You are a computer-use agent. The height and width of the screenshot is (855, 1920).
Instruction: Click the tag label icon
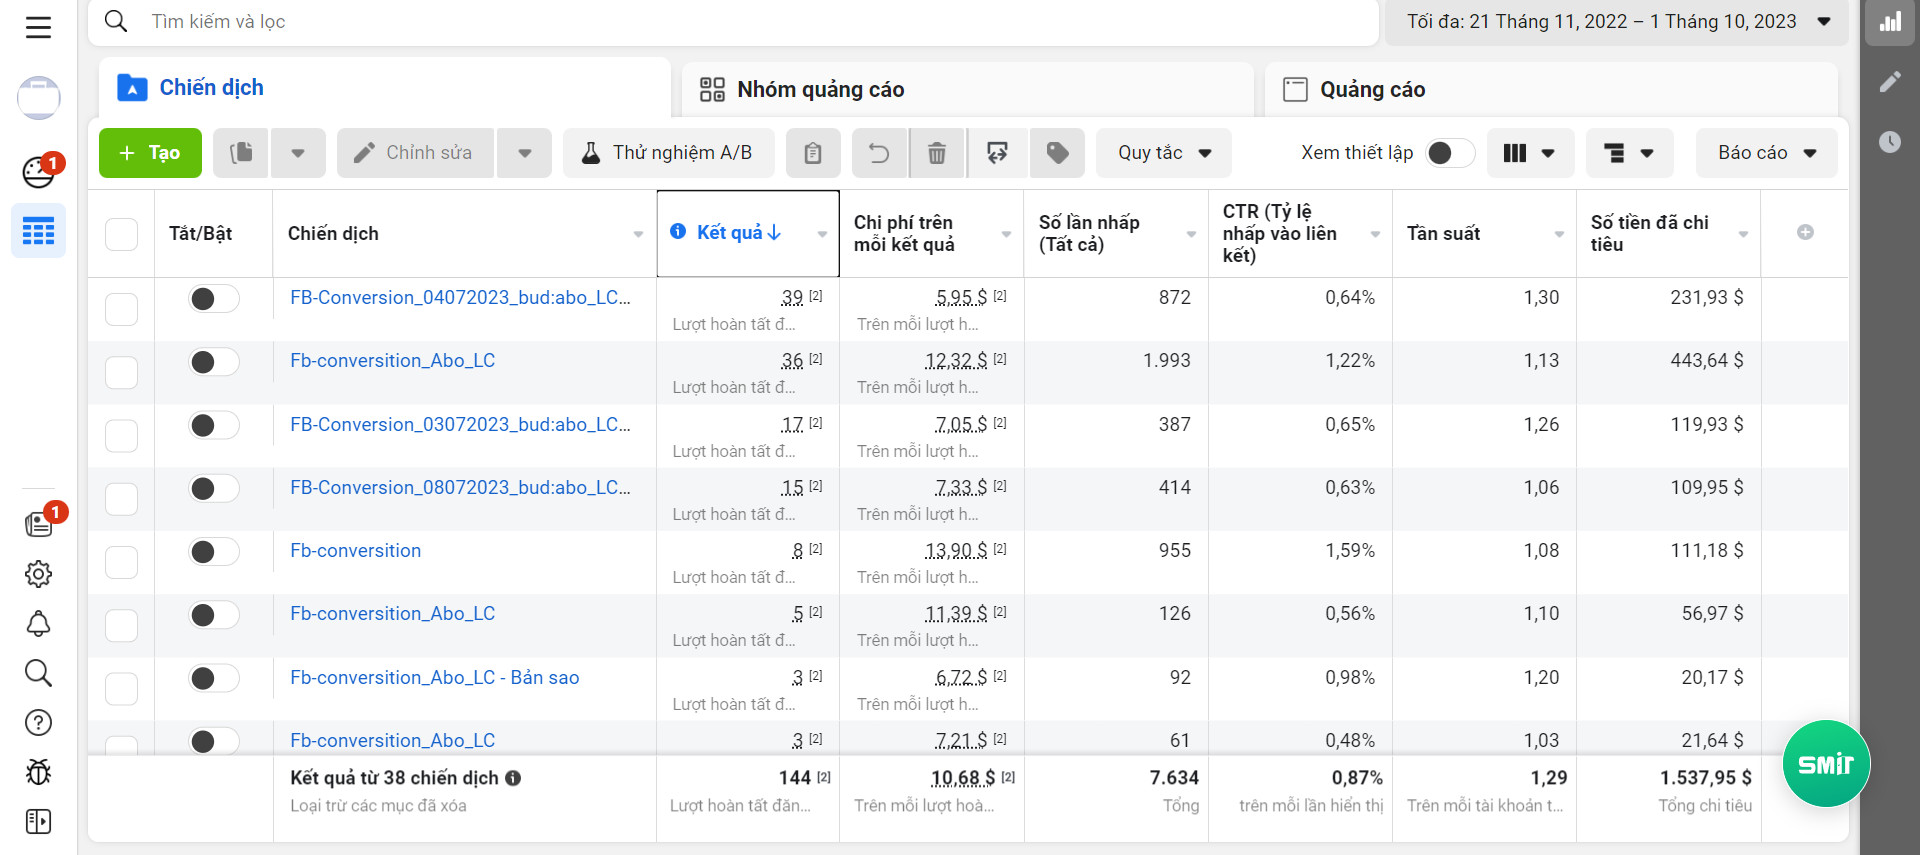point(1057,153)
